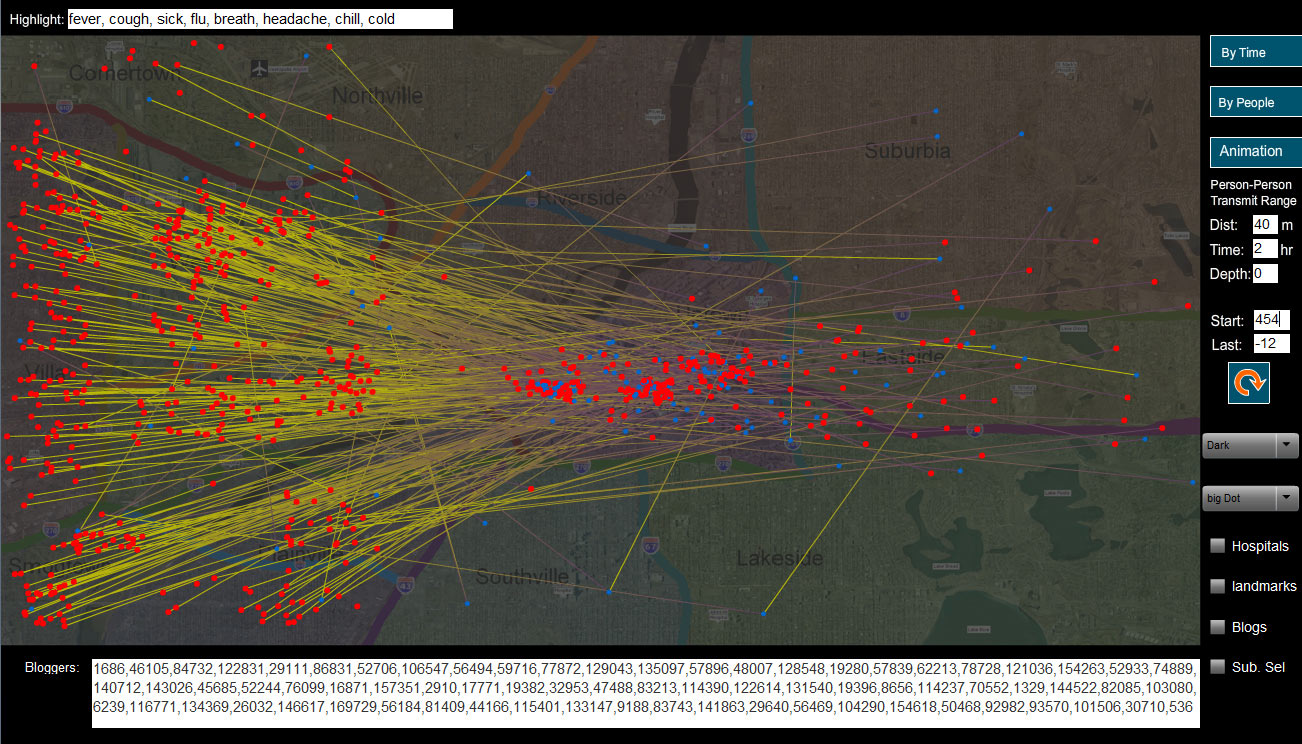Screen dimensions: 1302x744
Task: Open the Dark theme dropdown
Action: [1250, 446]
